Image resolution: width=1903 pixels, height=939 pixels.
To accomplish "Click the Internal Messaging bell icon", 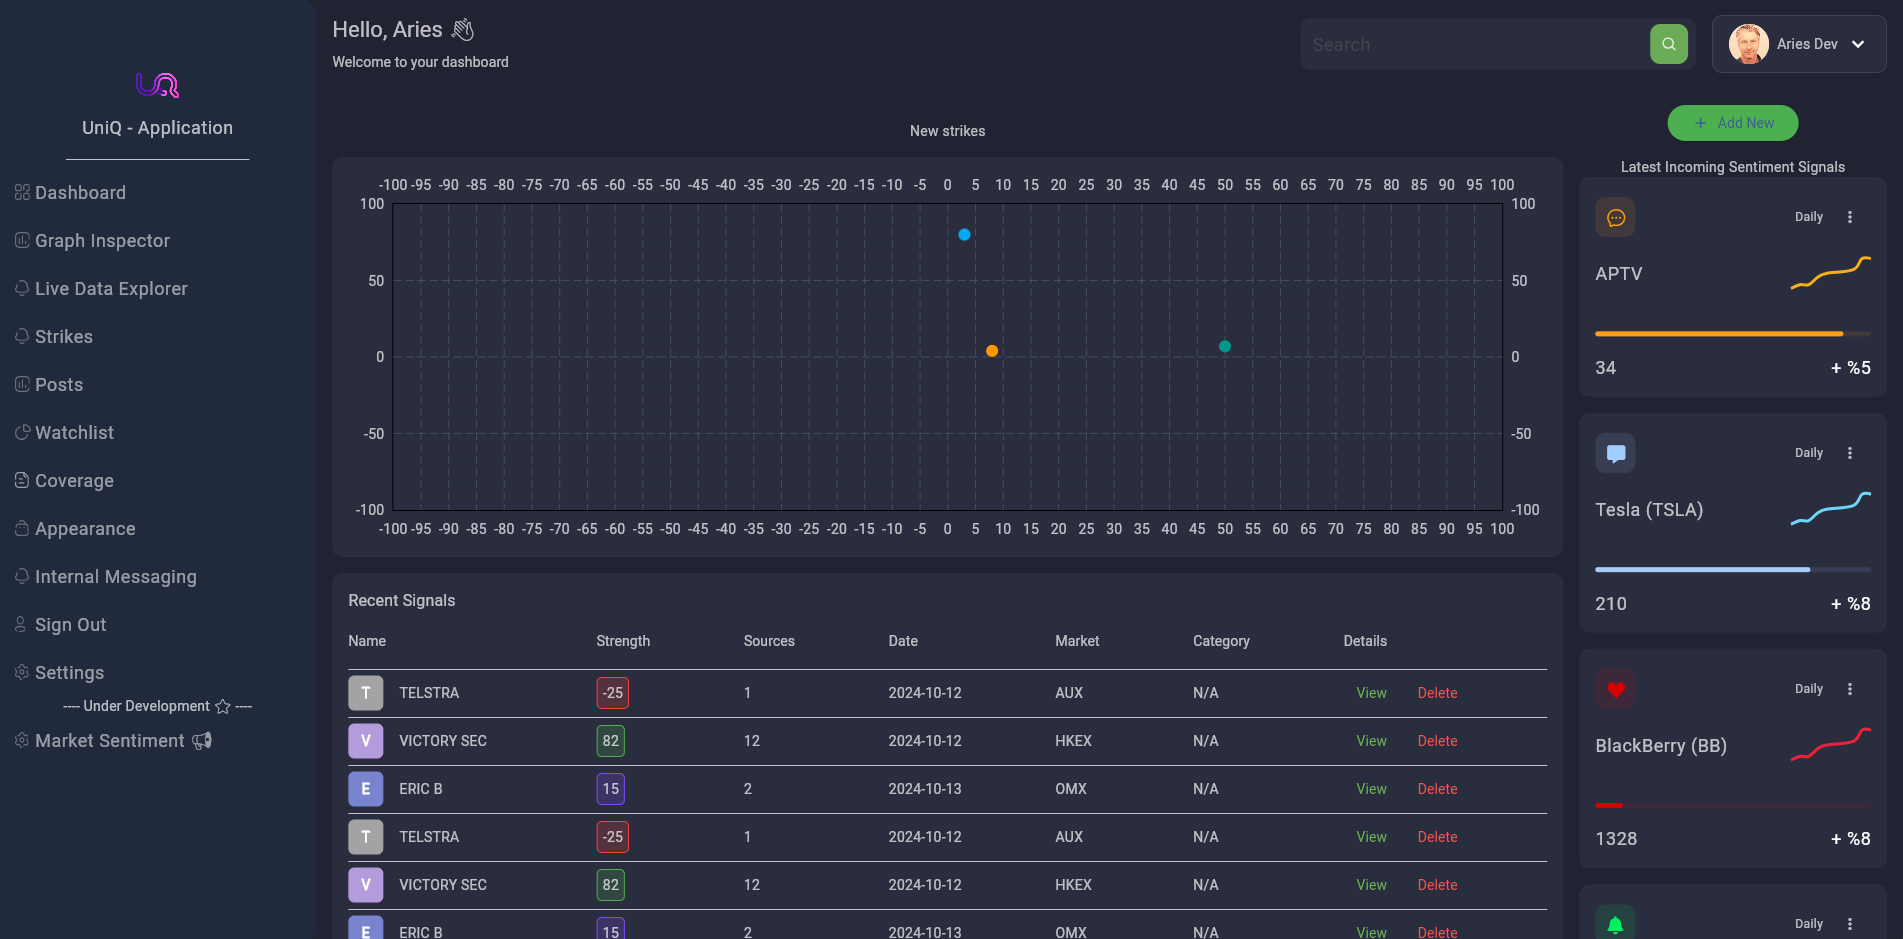I will point(22,576).
